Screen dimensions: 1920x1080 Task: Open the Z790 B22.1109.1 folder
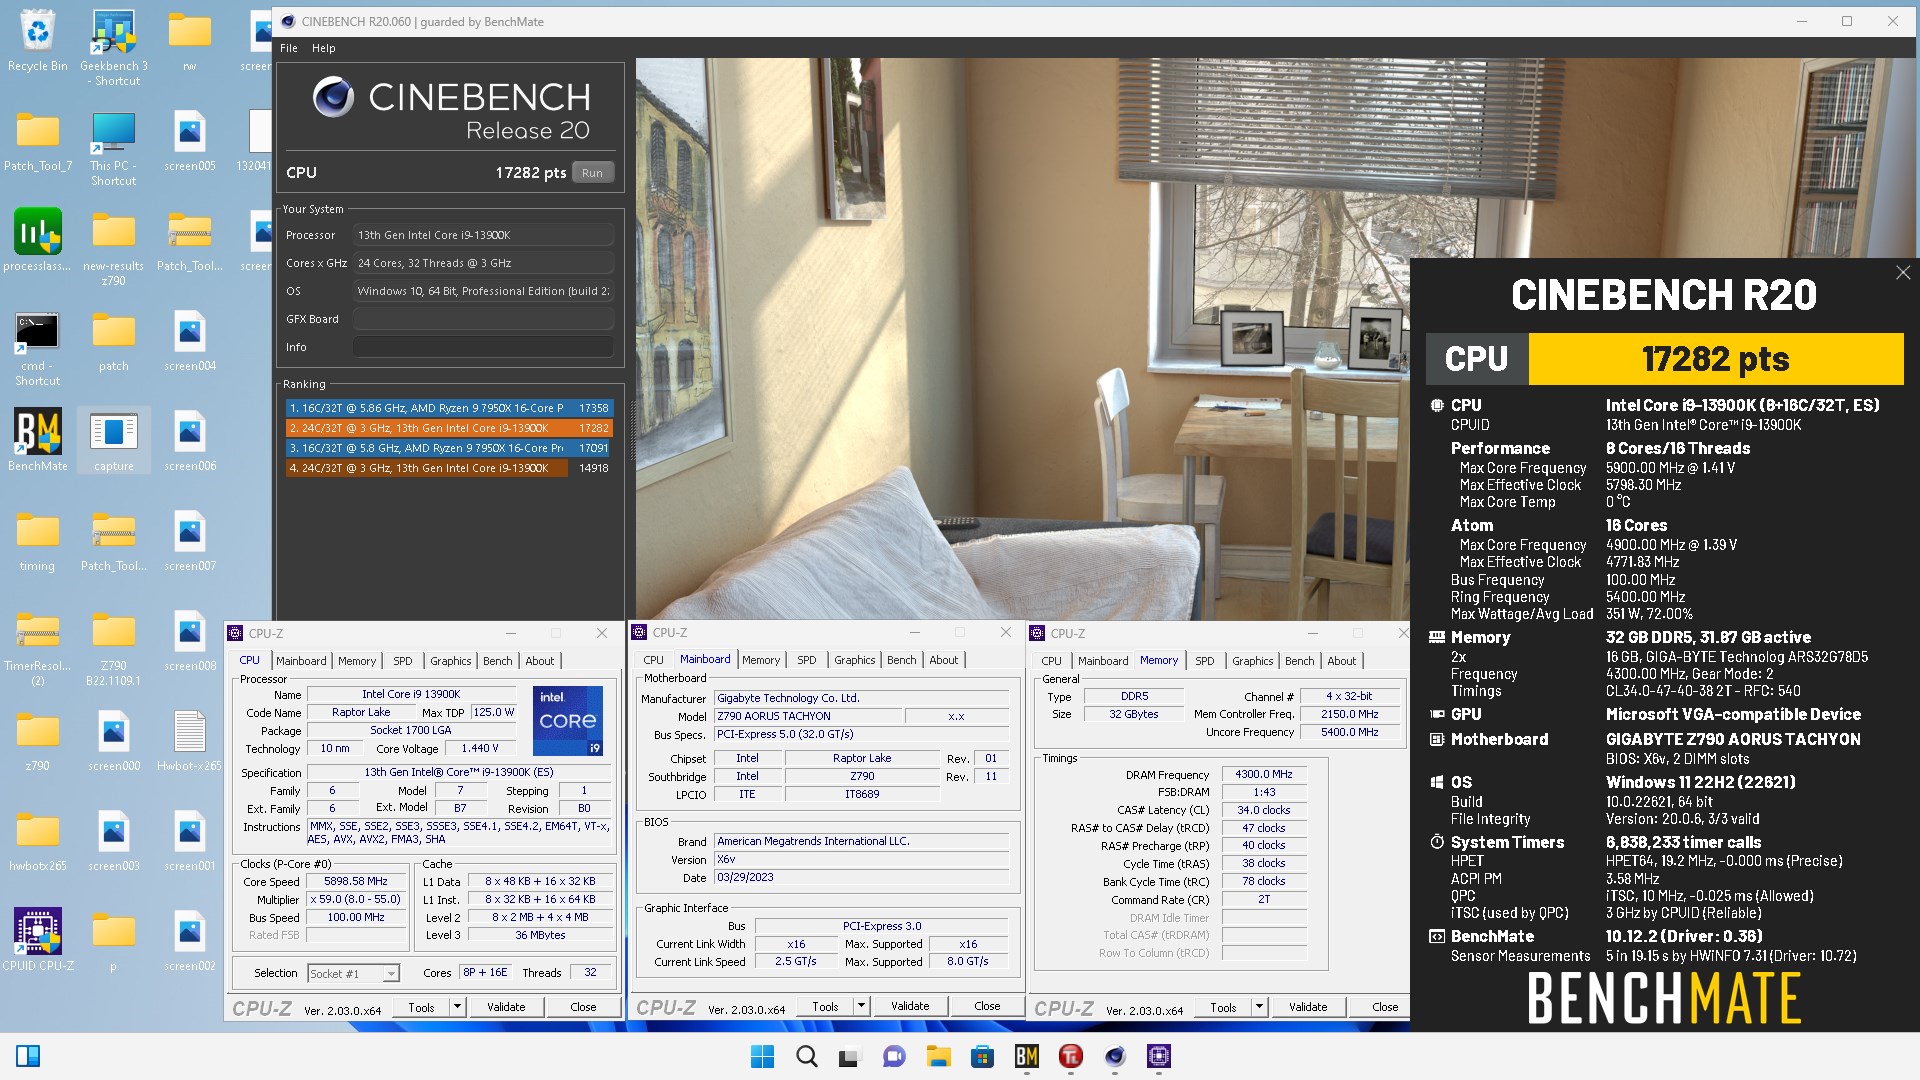pyautogui.click(x=113, y=648)
